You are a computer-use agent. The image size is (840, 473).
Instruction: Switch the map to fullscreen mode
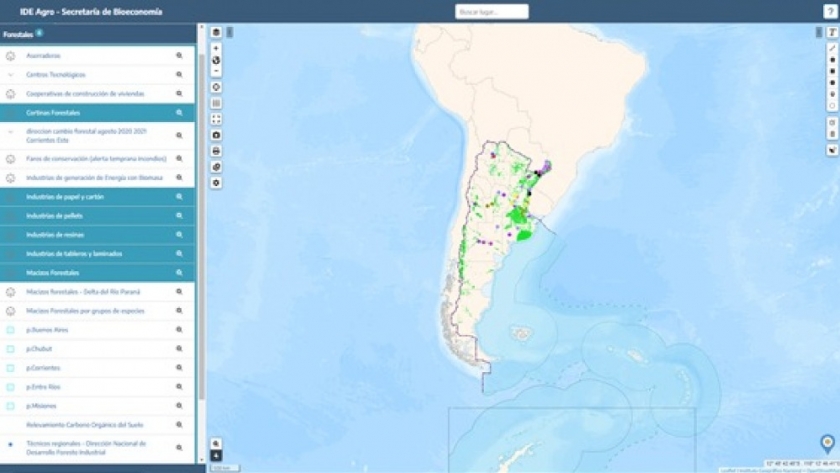click(216, 119)
